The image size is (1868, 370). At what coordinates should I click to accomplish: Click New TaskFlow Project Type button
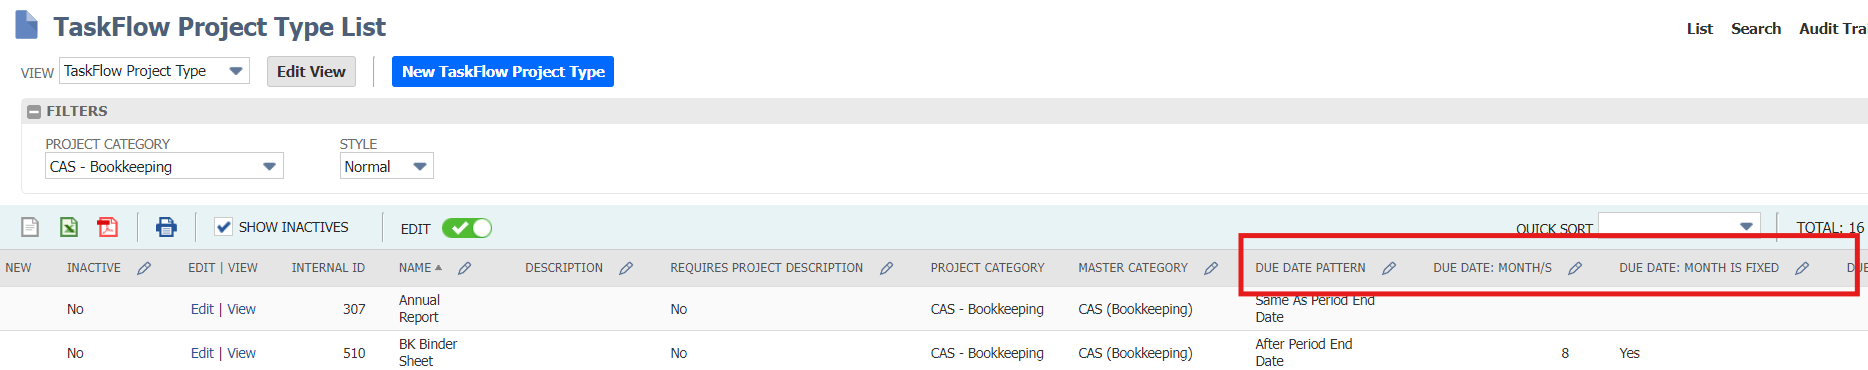click(x=503, y=71)
